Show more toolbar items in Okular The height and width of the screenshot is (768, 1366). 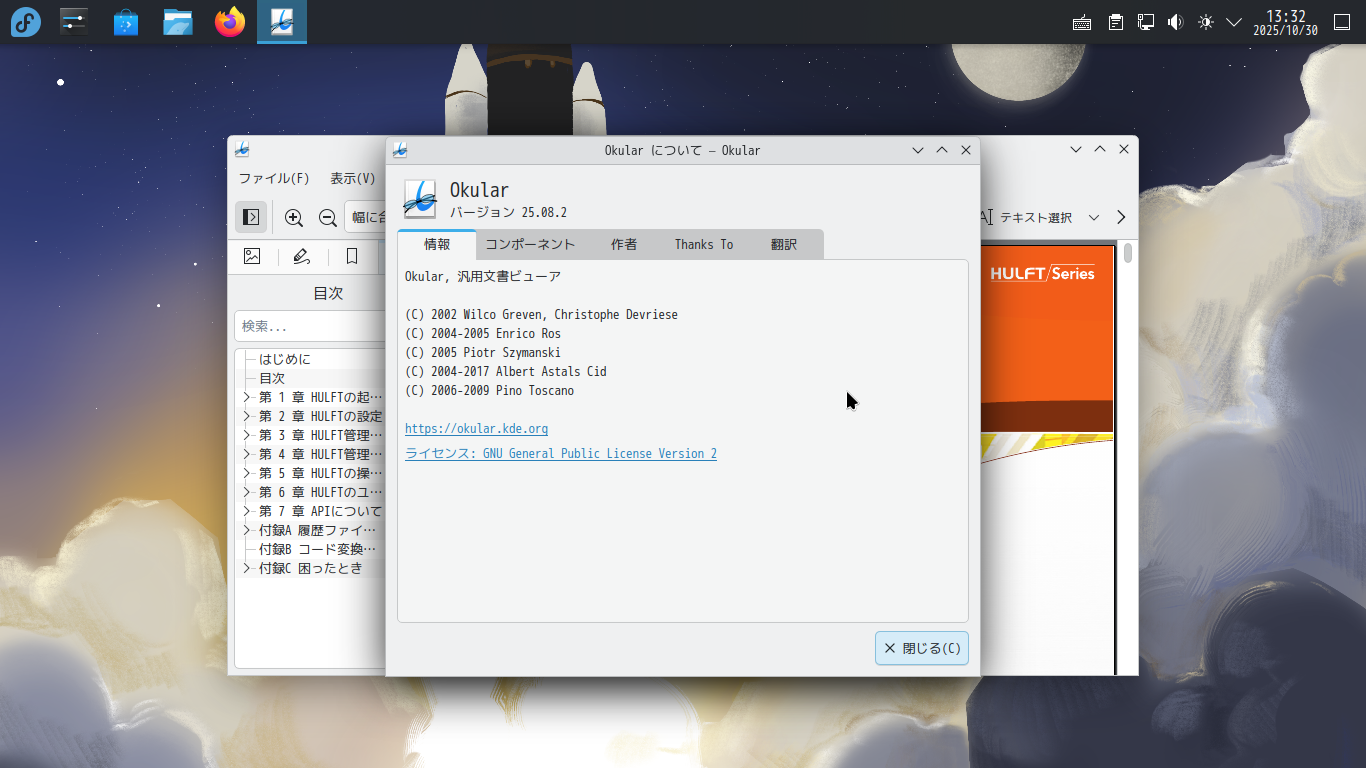(1121, 217)
